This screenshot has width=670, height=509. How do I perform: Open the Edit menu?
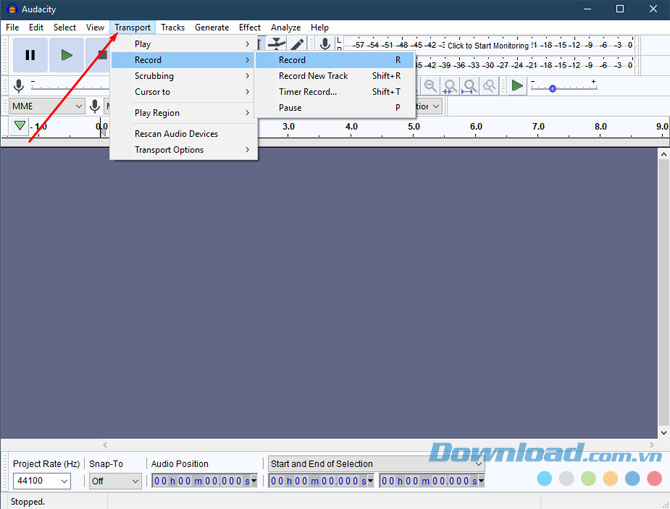[x=36, y=27]
